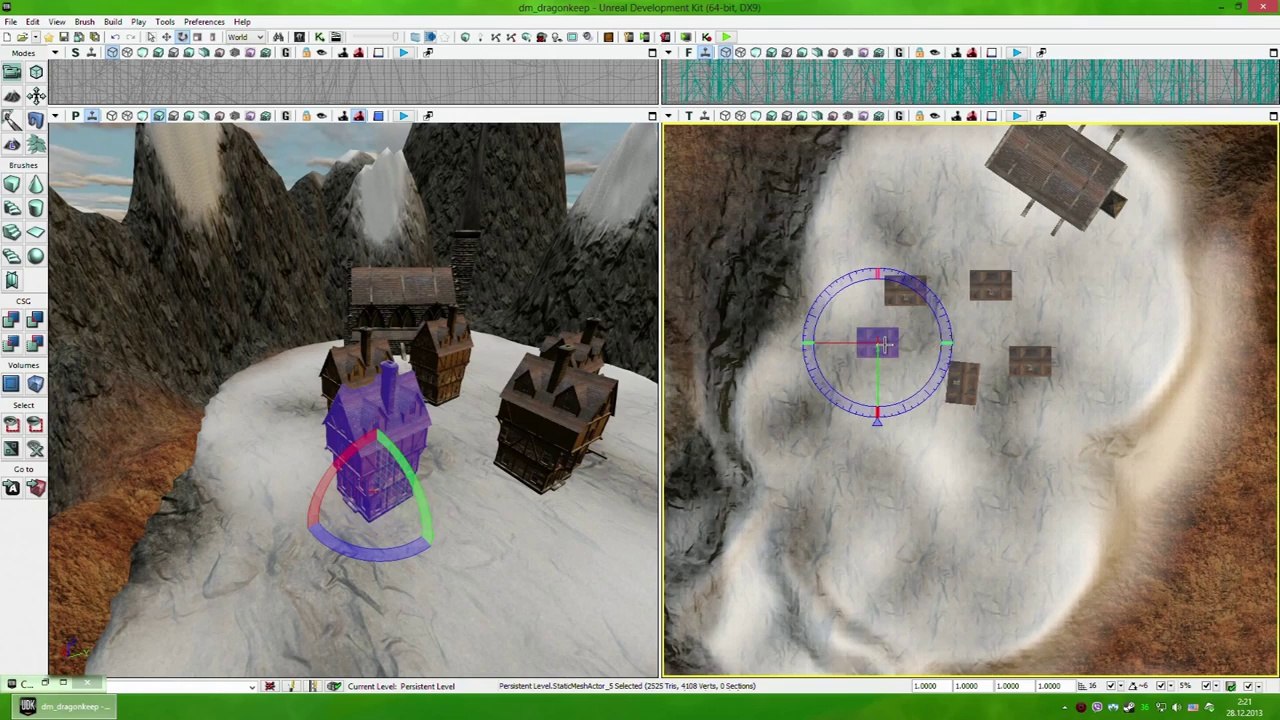Open the Preferences menu
The width and height of the screenshot is (1280, 720).
pyautogui.click(x=204, y=21)
